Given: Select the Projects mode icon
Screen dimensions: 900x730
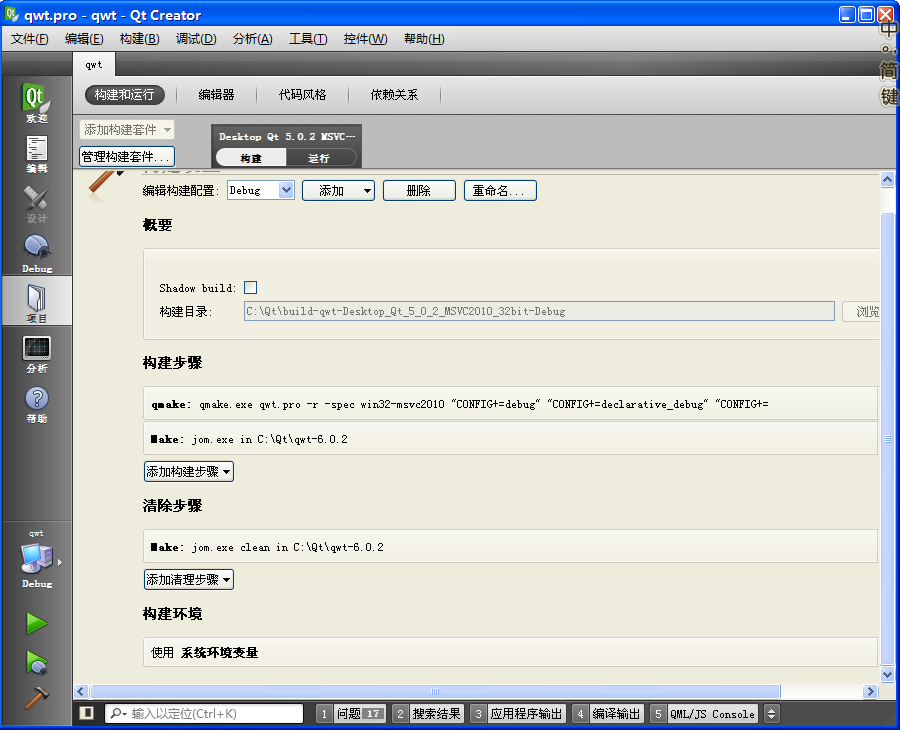Looking at the screenshot, I should coord(37,303).
